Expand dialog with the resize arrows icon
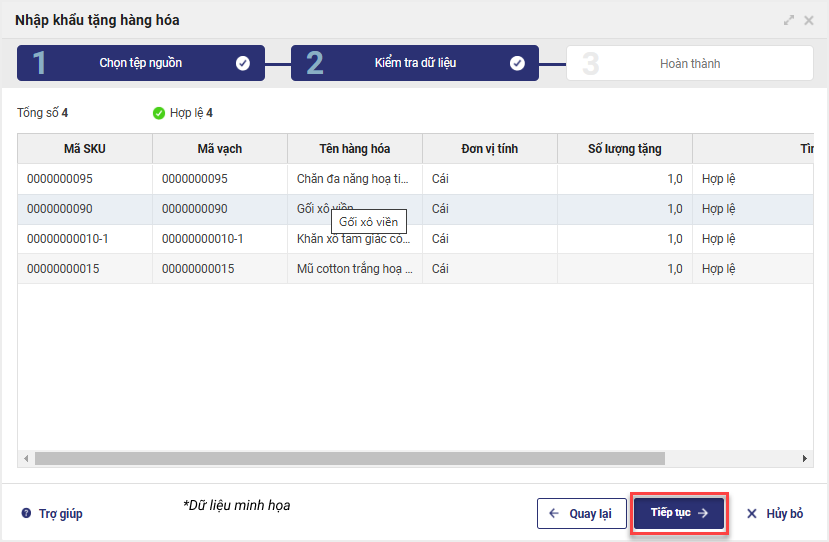Image resolution: width=829 pixels, height=542 pixels. point(789,20)
